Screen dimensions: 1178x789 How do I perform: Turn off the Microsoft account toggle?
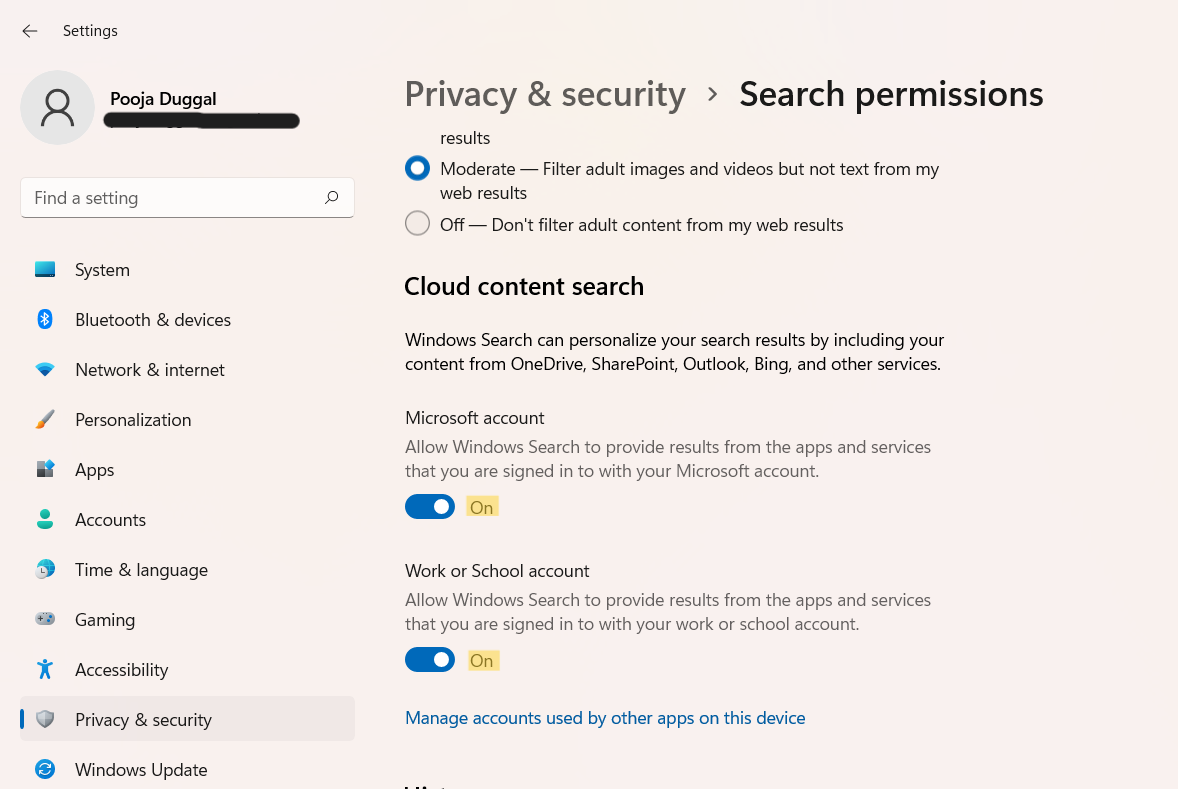pos(430,507)
